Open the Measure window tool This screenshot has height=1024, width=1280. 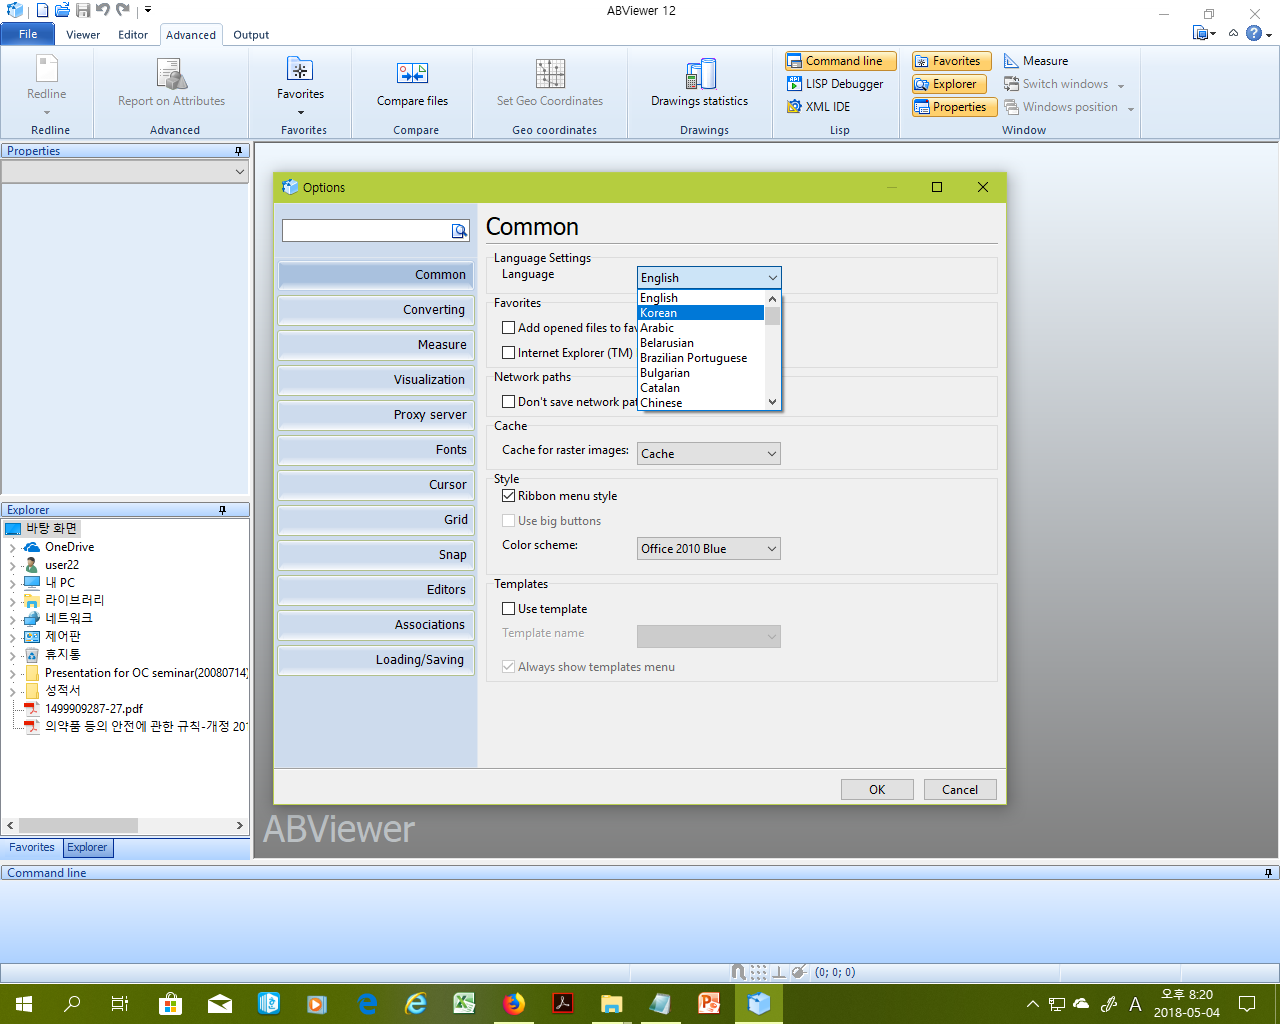pyautogui.click(x=1036, y=61)
